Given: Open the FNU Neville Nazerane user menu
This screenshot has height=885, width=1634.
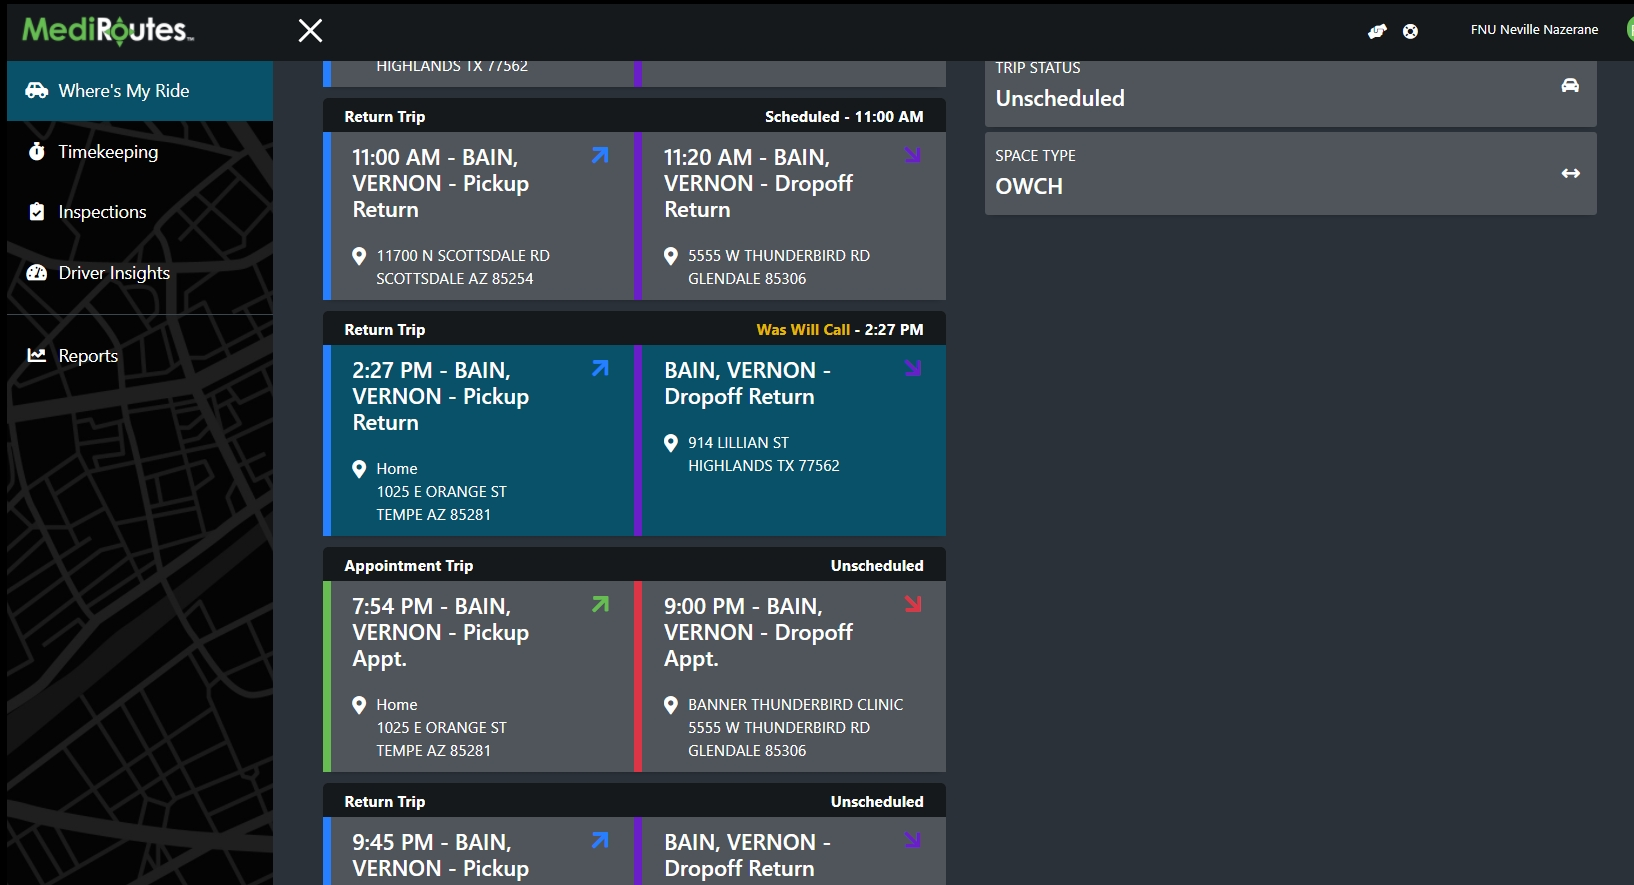Looking at the screenshot, I should (x=1534, y=30).
